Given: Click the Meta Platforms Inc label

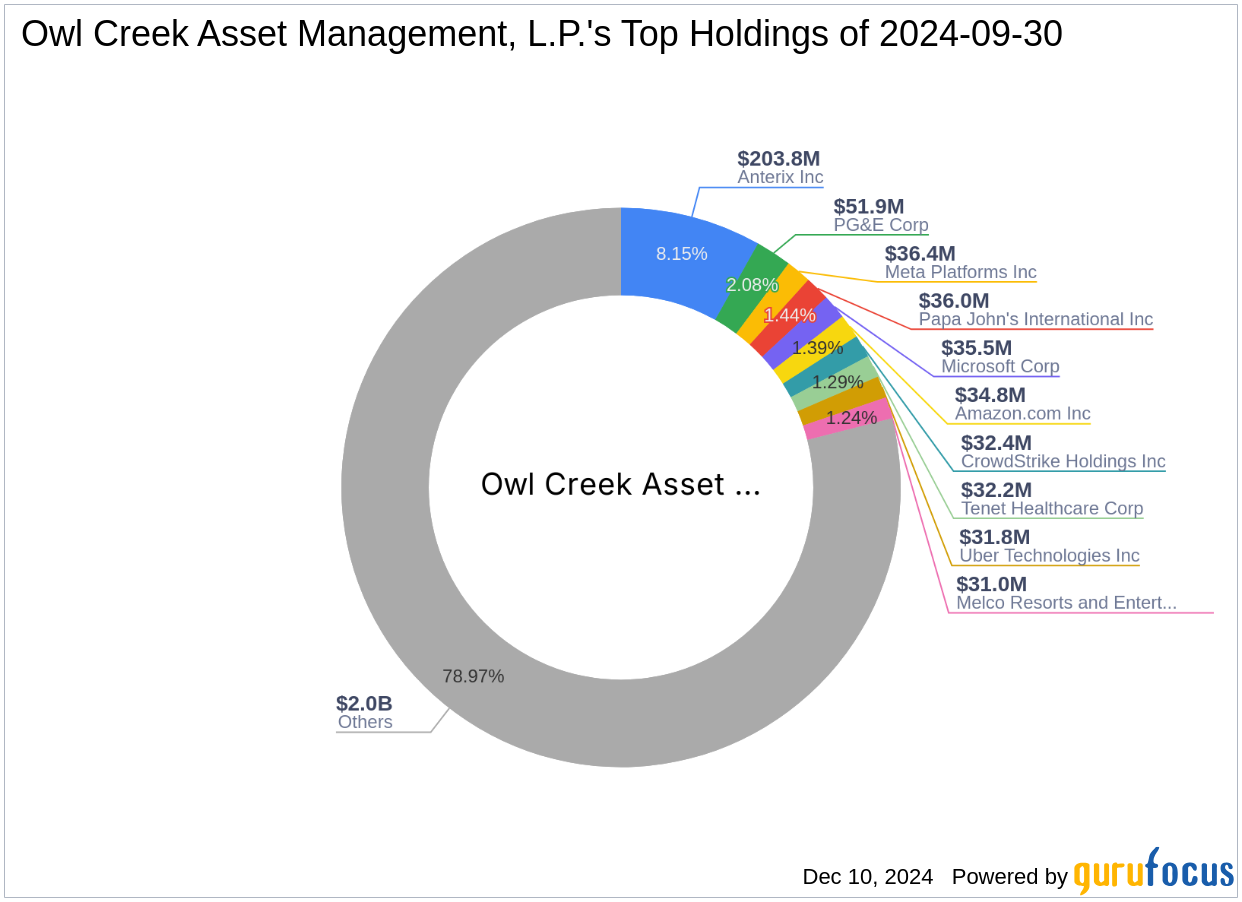Looking at the screenshot, I should point(960,272).
